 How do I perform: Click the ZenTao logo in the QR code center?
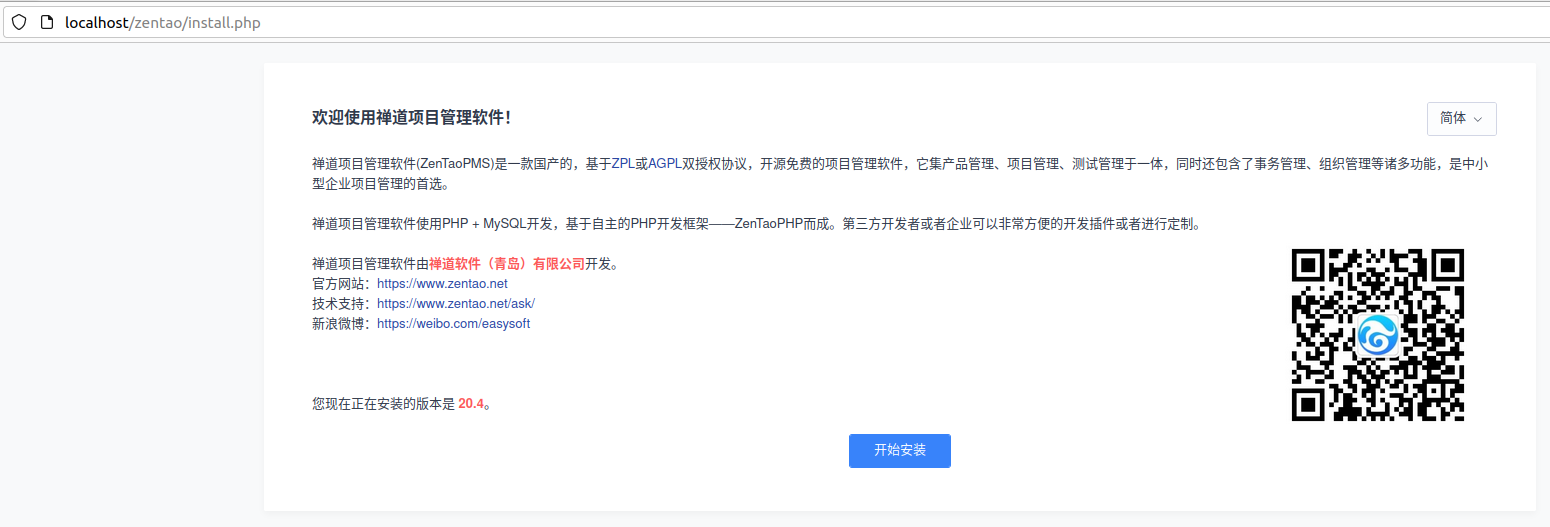coord(1378,335)
